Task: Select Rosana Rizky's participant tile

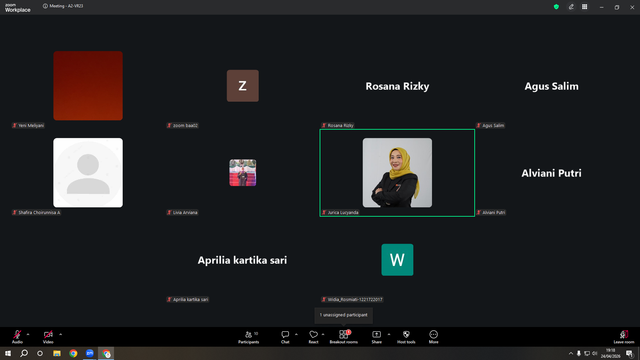Action: (x=397, y=86)
